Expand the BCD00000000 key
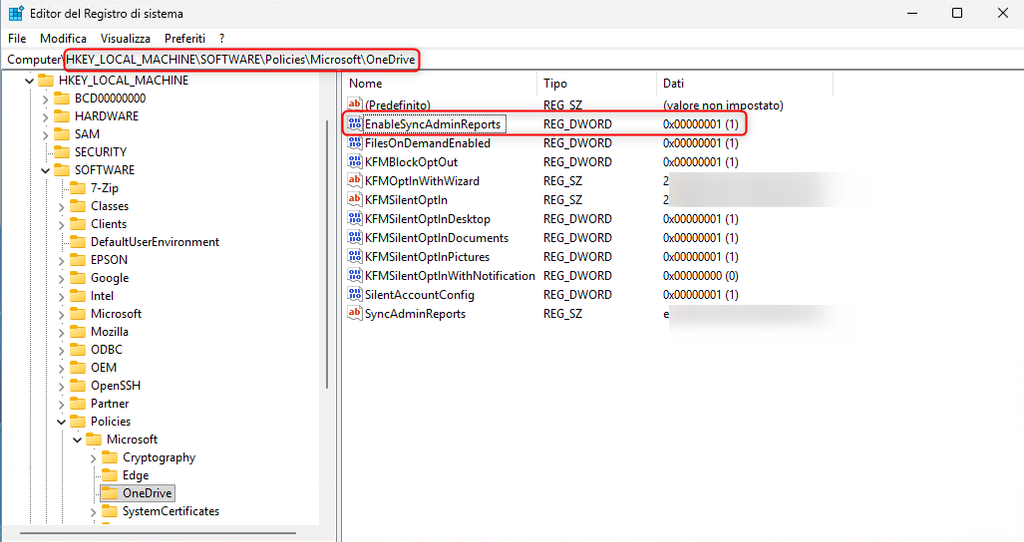This screenshot has width=1024, height=542. pos(45,99)
